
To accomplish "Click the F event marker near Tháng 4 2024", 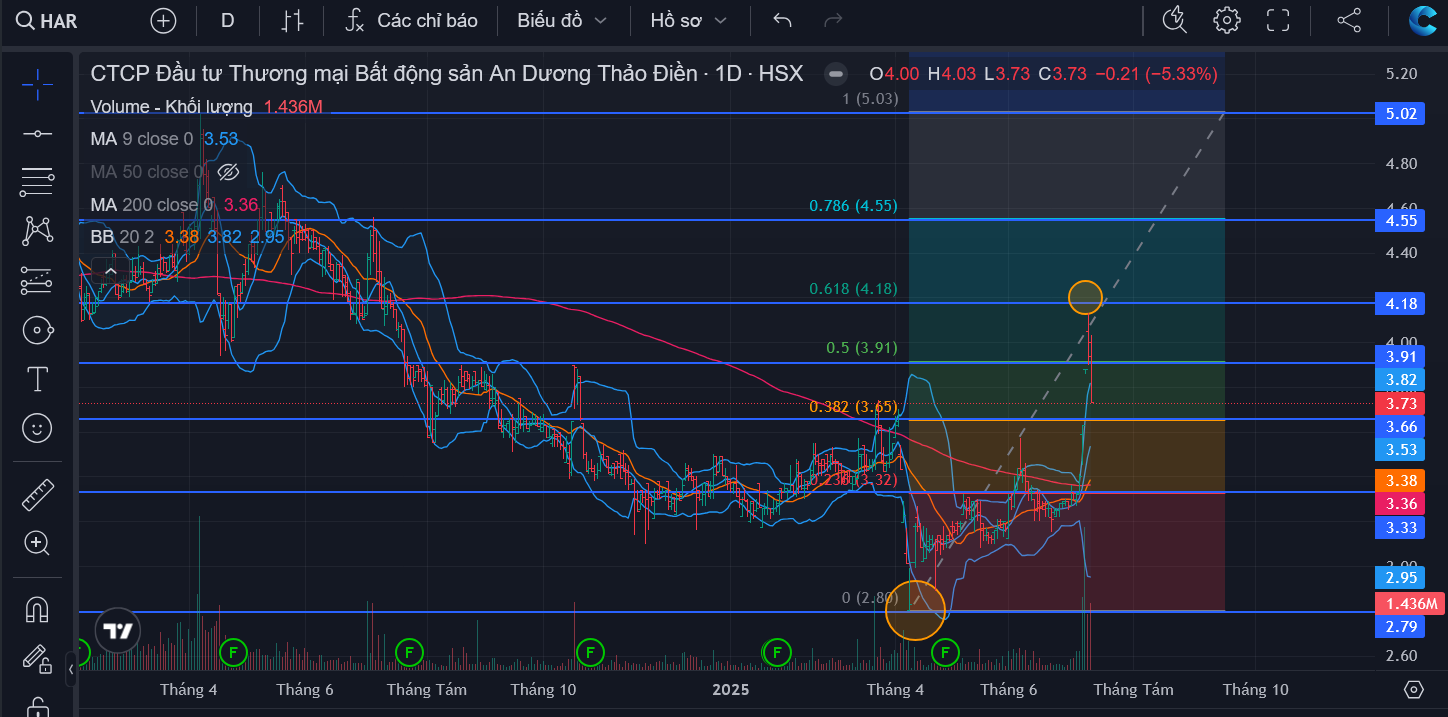I will [x=232, y=653].
